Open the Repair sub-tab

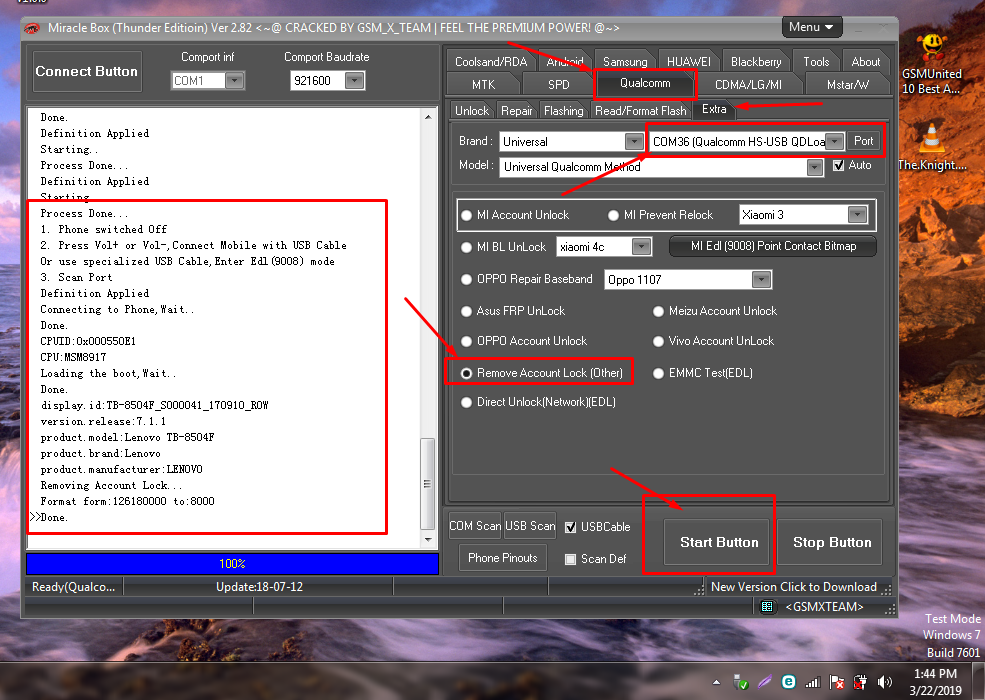[516, 111]
